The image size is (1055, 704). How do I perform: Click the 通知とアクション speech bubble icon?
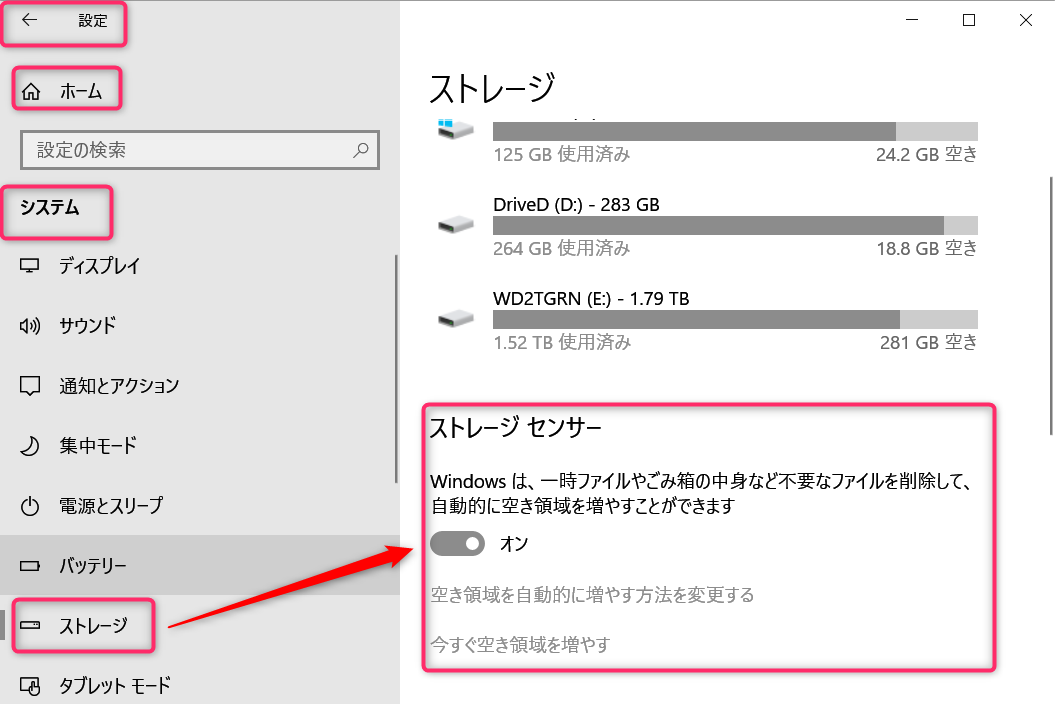(30, 386)
